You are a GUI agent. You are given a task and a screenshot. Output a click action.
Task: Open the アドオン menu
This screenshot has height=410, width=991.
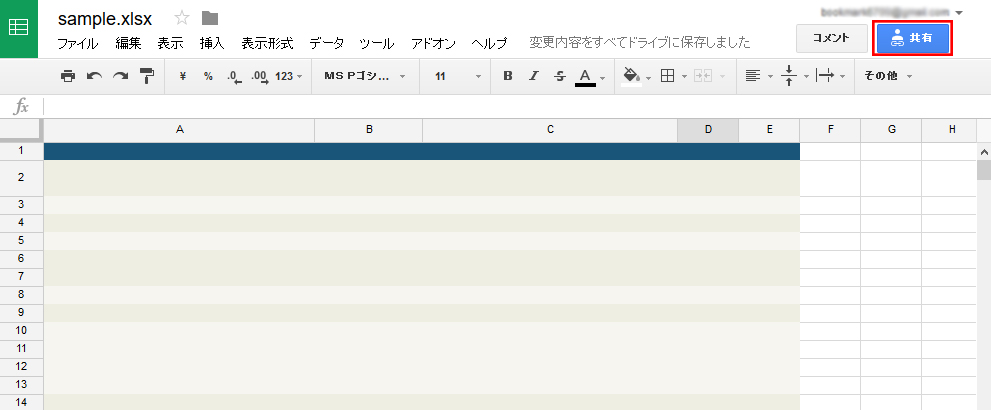click(433, 44)
